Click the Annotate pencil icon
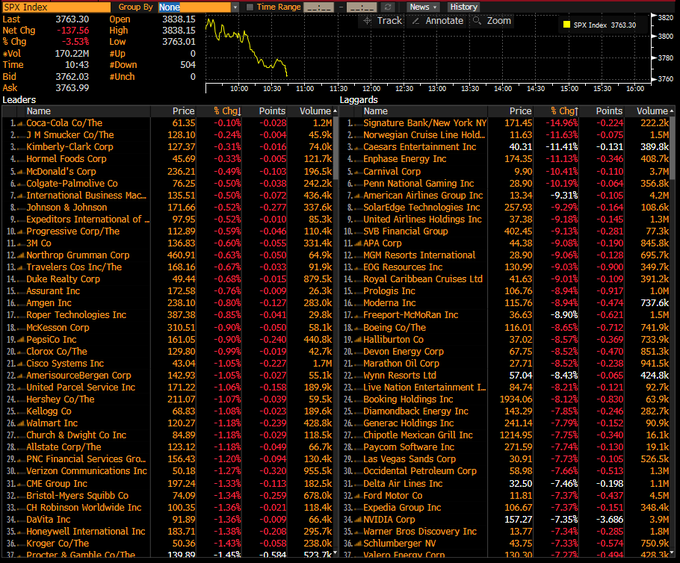The height and width of the screenshot is (563, 680). pos(415,20)
